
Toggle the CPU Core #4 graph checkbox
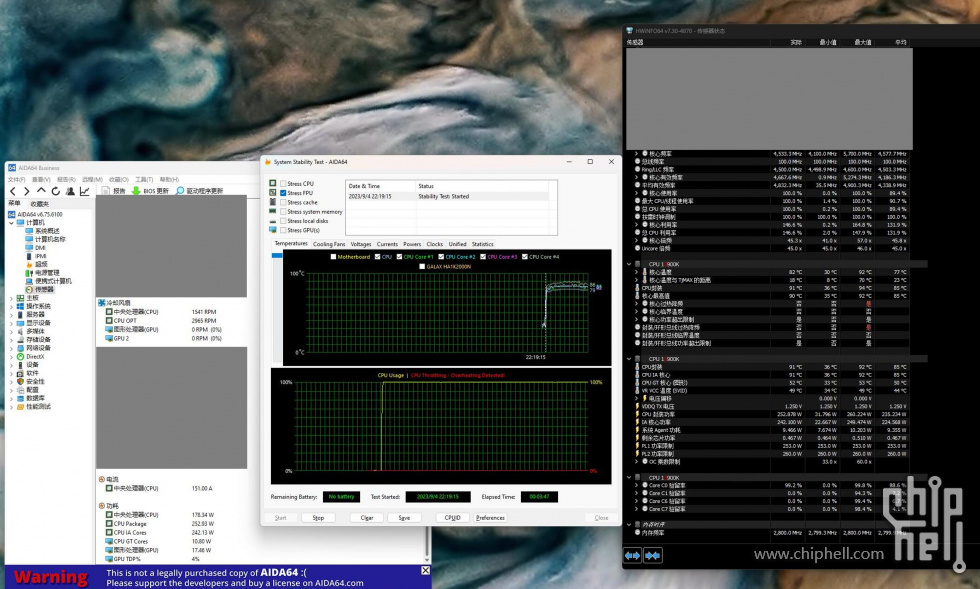(524, 257)
